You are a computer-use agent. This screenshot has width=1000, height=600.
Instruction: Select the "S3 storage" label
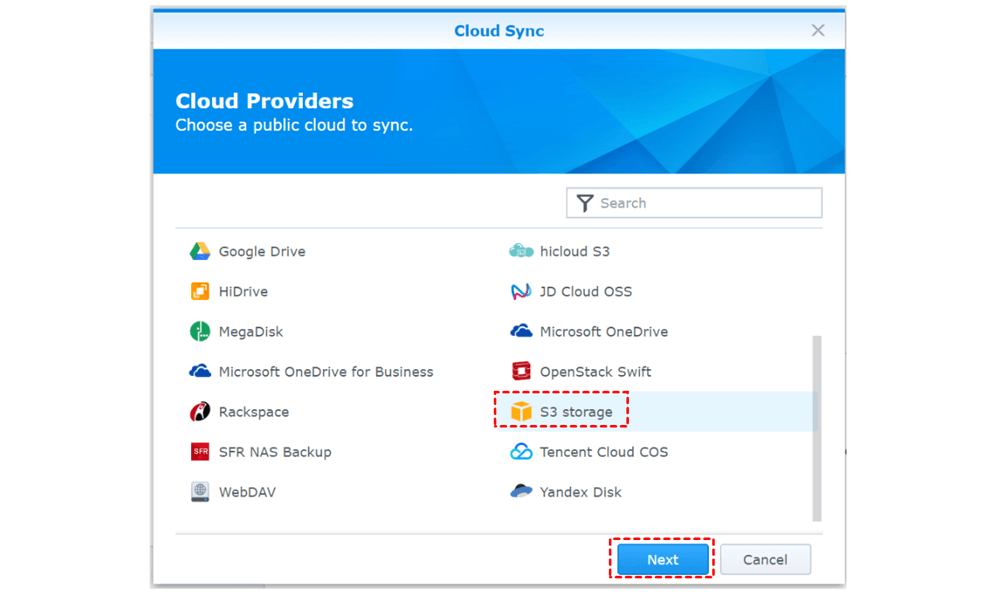coord(576,413)
